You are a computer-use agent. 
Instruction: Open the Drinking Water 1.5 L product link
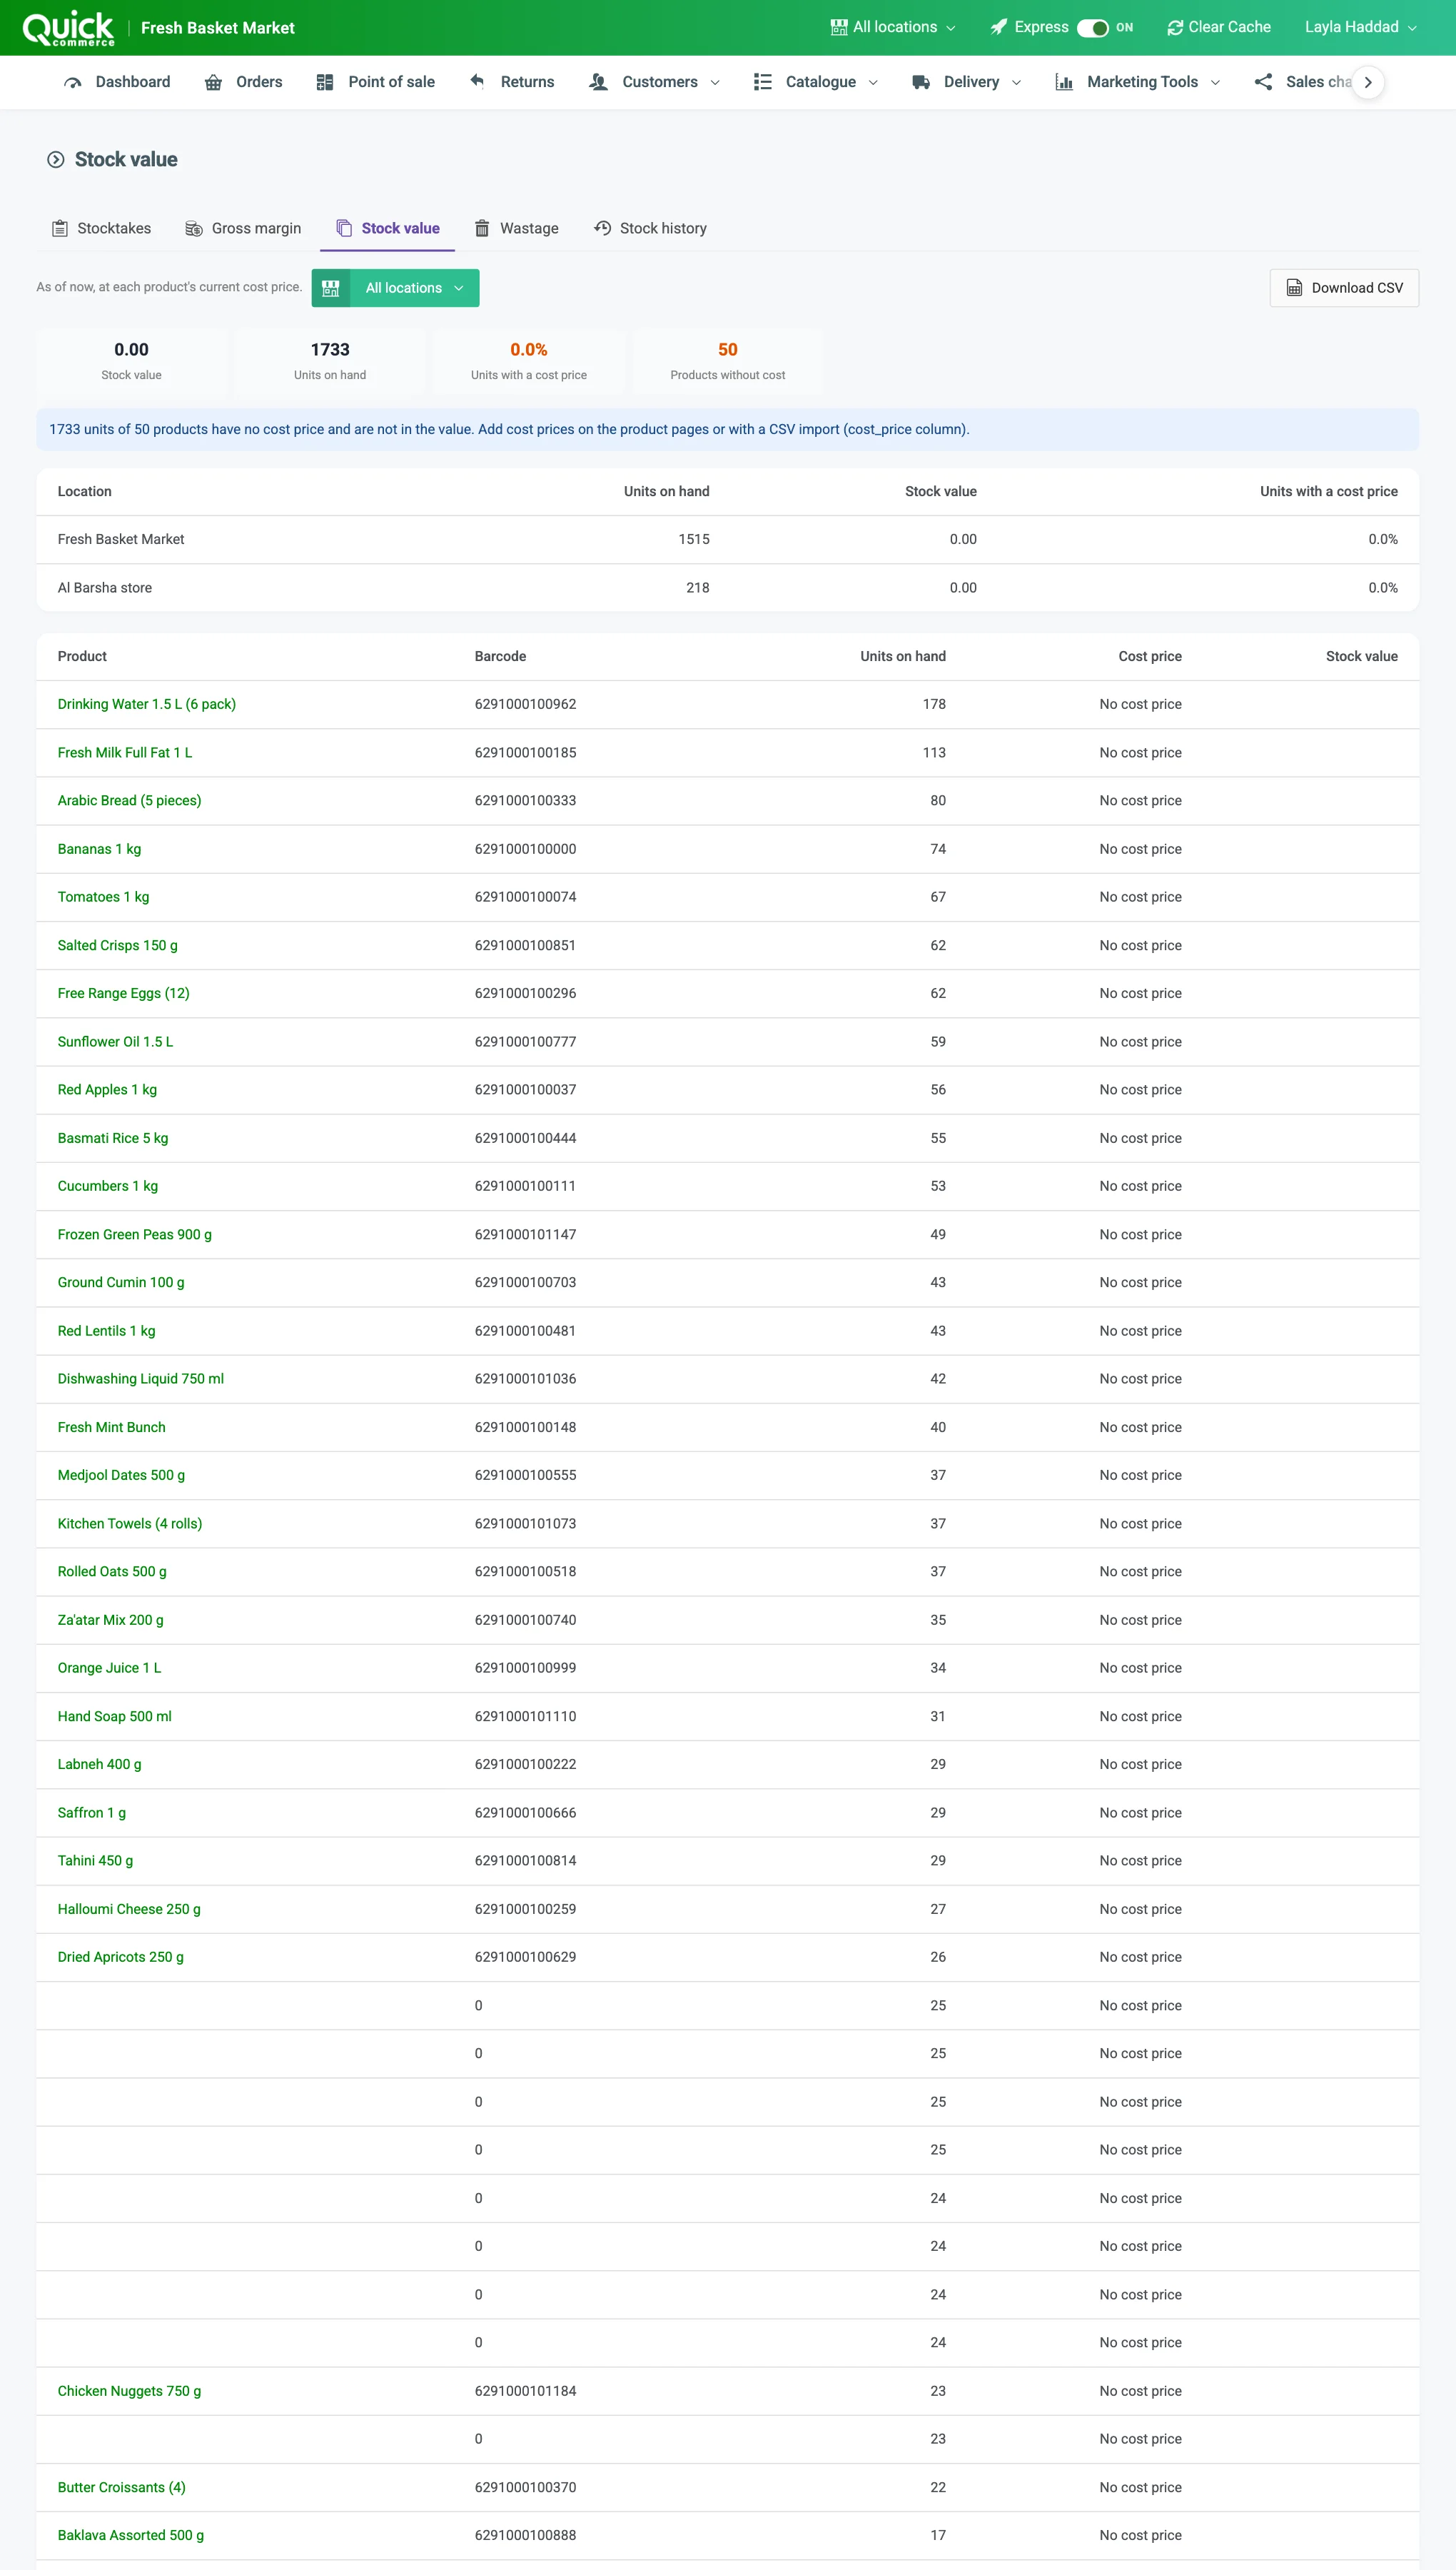click(147, 704)
